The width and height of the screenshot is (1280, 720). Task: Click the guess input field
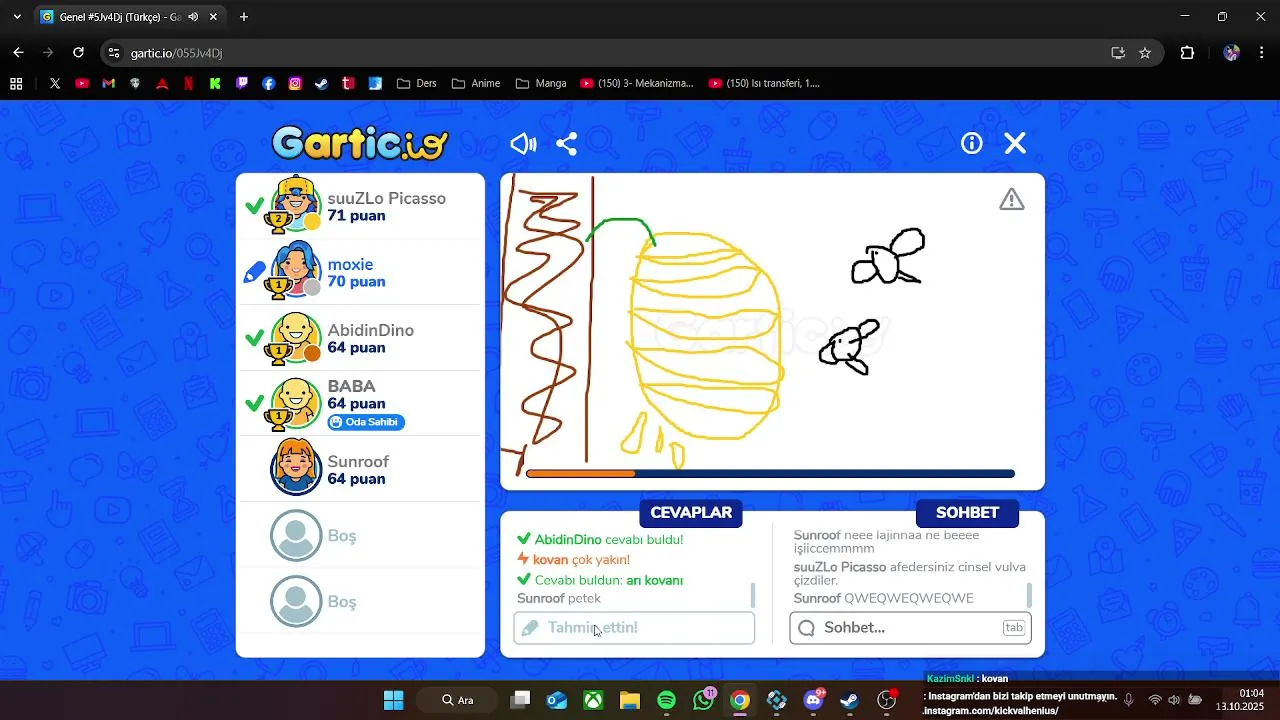click(634, 628)
